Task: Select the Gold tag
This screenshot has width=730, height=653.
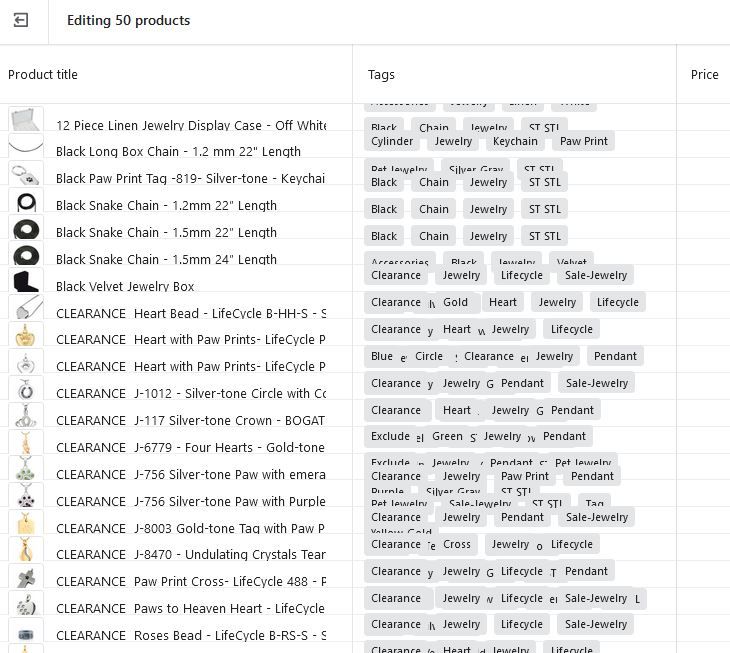Action: (455, 302)
